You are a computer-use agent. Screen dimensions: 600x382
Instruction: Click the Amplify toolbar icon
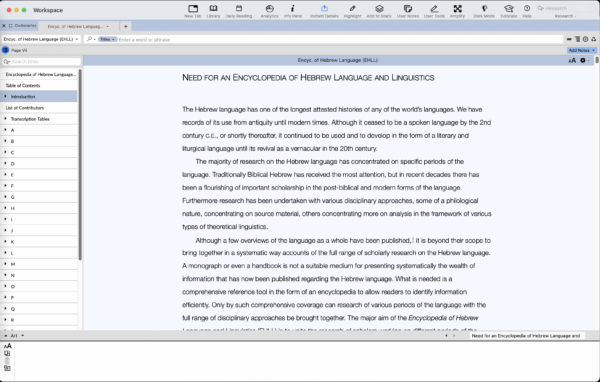(457, 11)
